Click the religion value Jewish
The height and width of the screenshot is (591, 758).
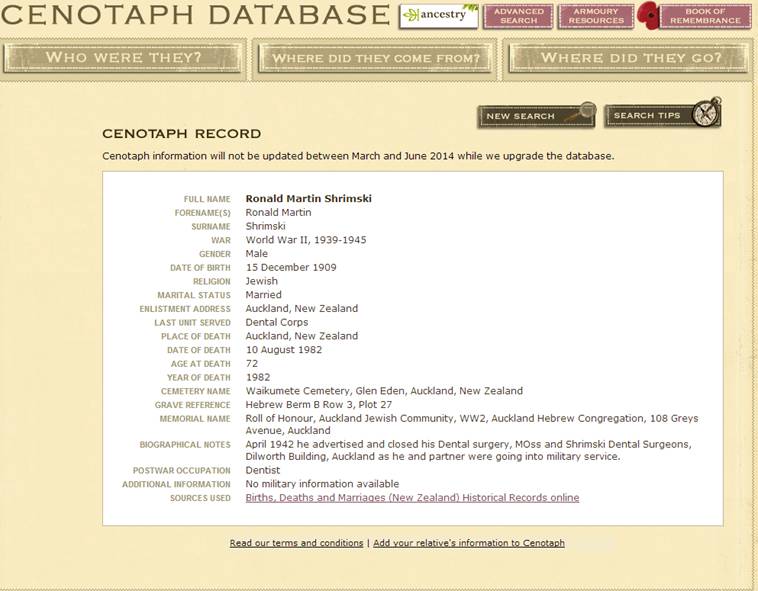(x=262, y=281)
